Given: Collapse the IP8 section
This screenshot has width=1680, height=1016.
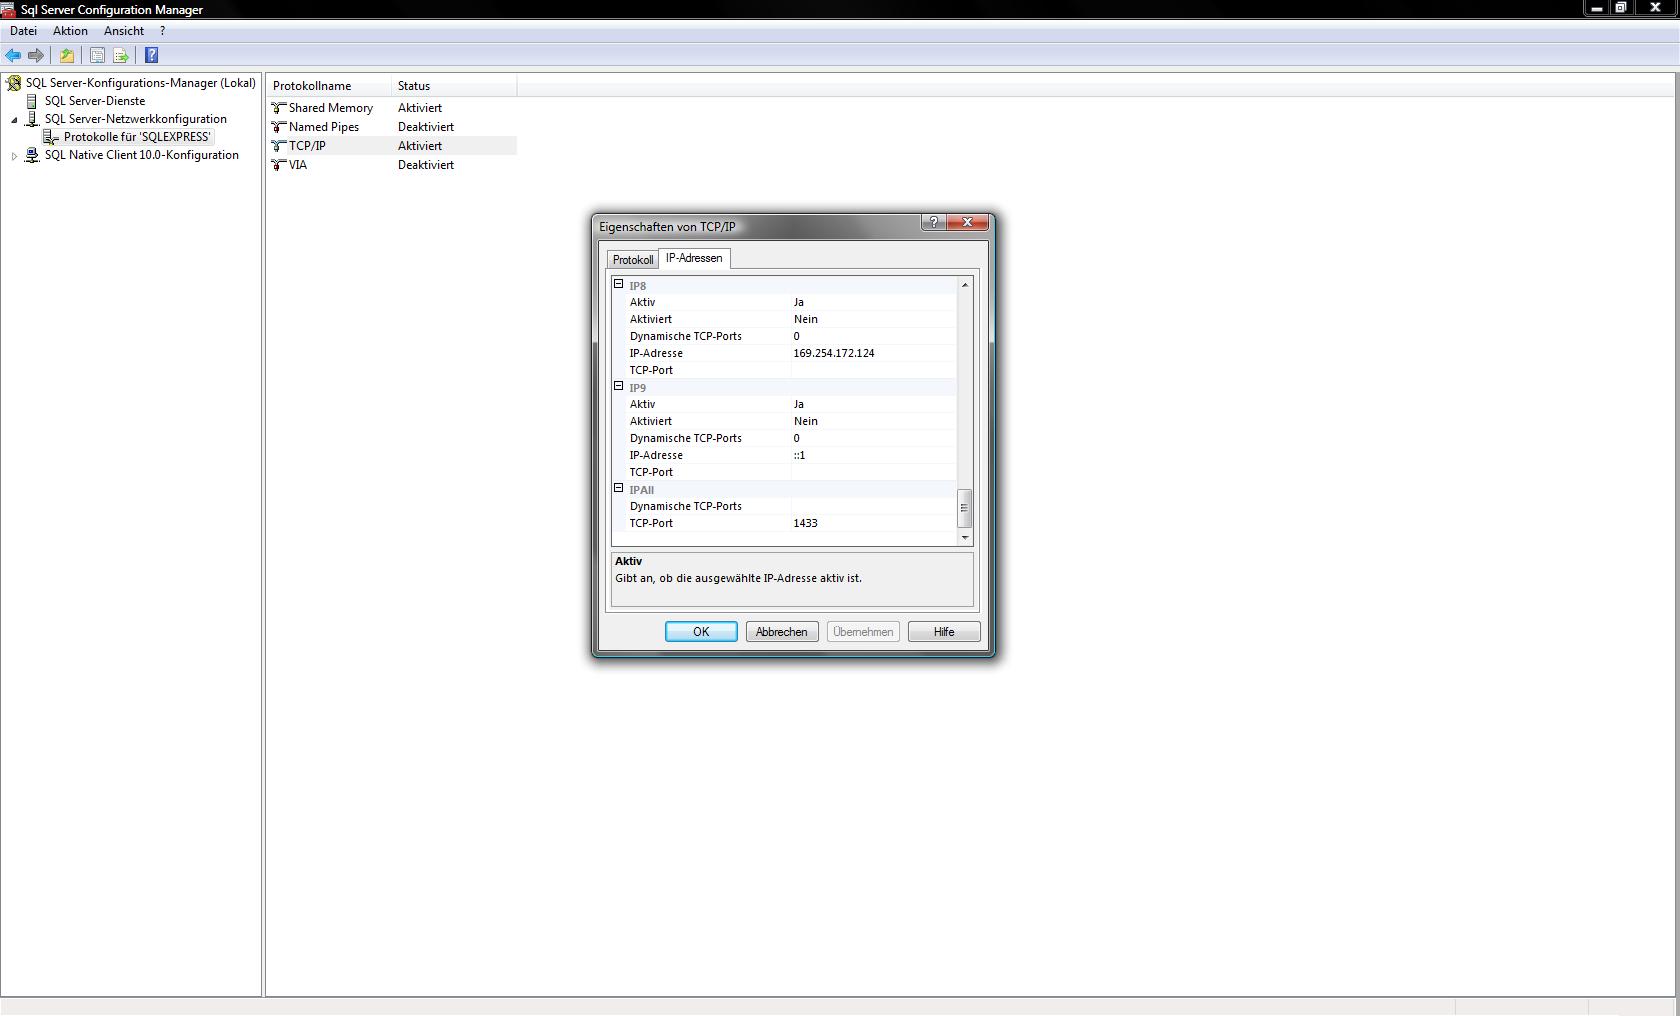Looking at the screenshot, I should click(619, 284).
